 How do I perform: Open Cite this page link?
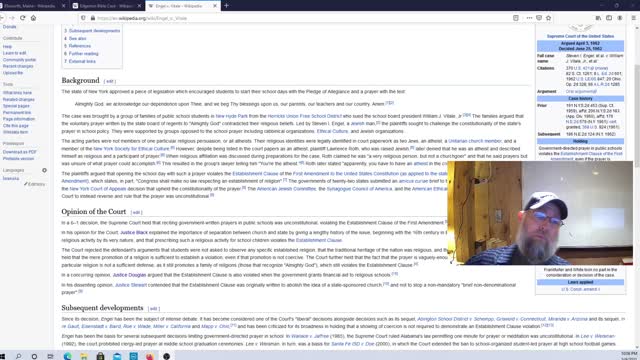click(16, 126)
